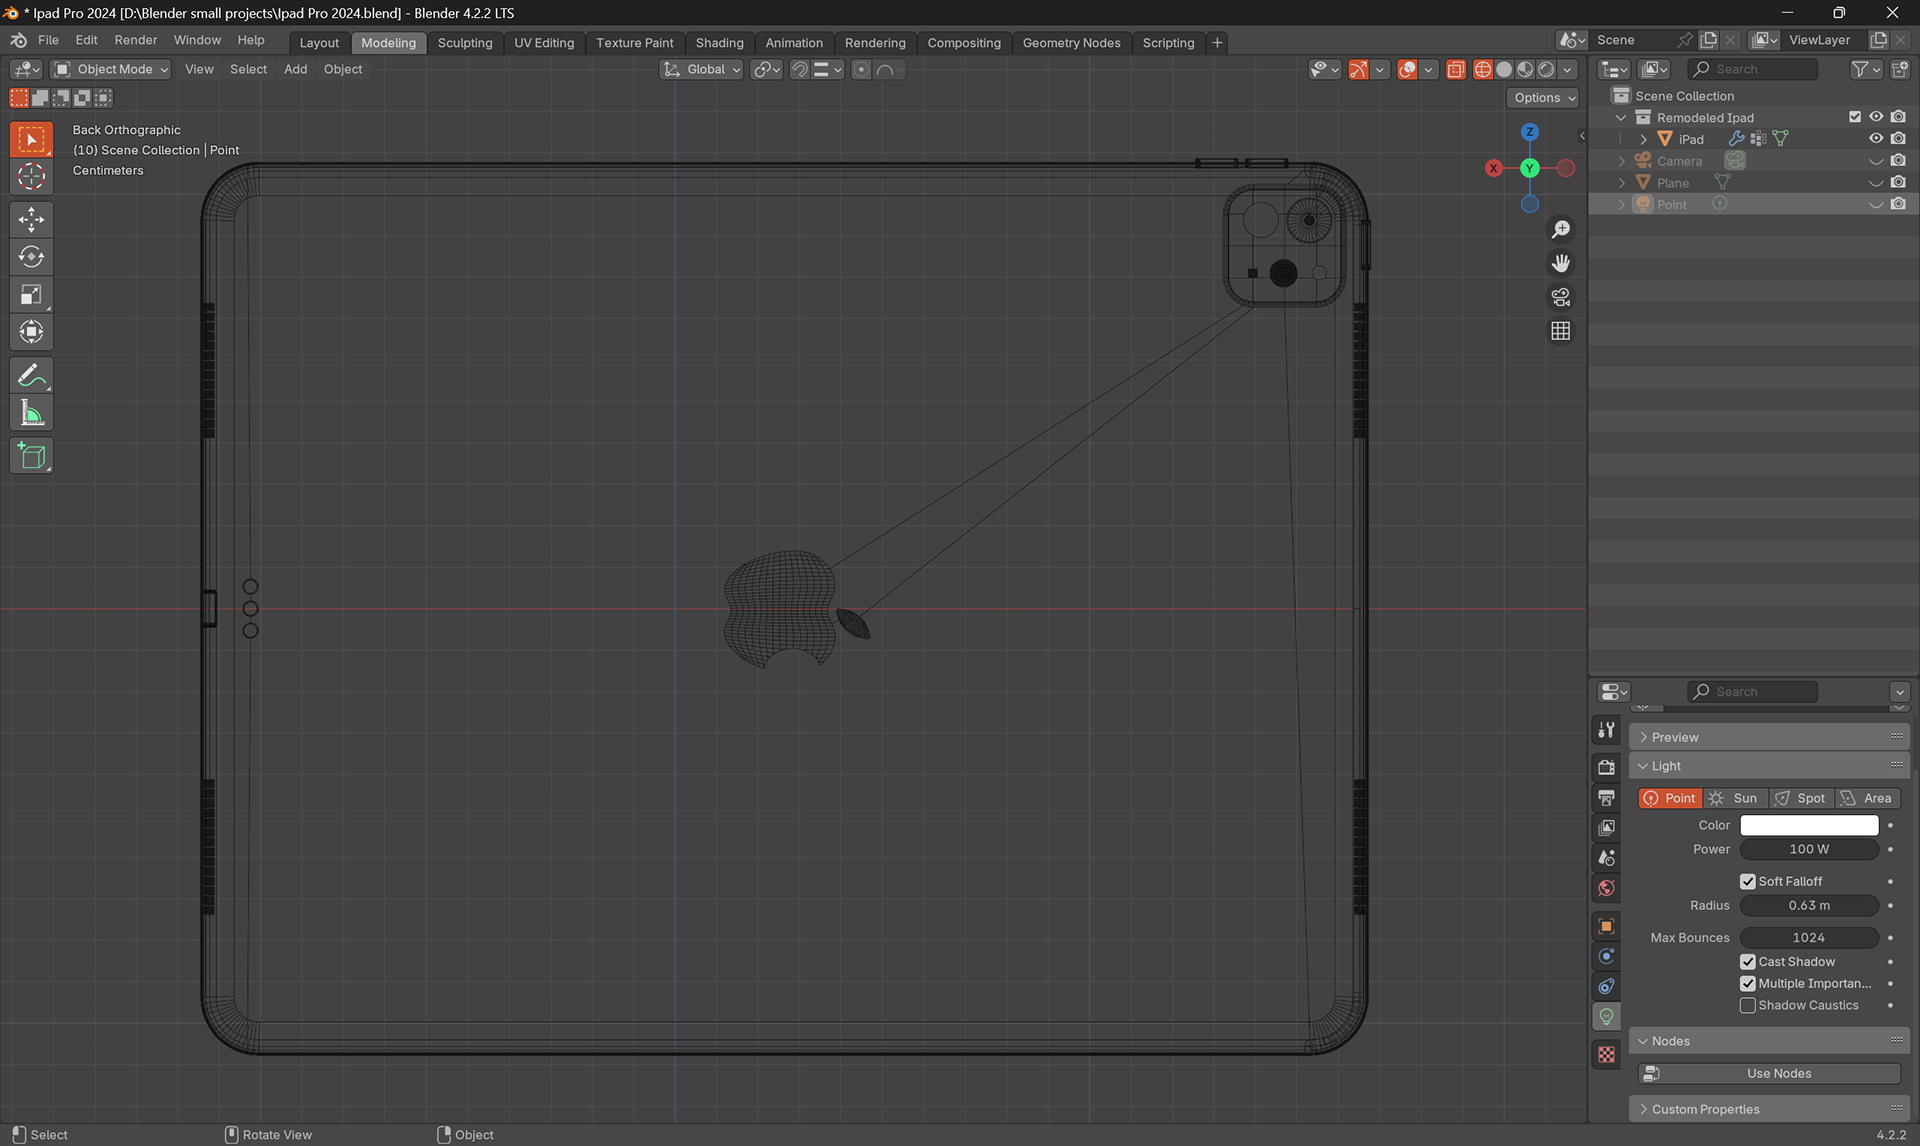Hide iPad object with eye icon

point(1876,139)
